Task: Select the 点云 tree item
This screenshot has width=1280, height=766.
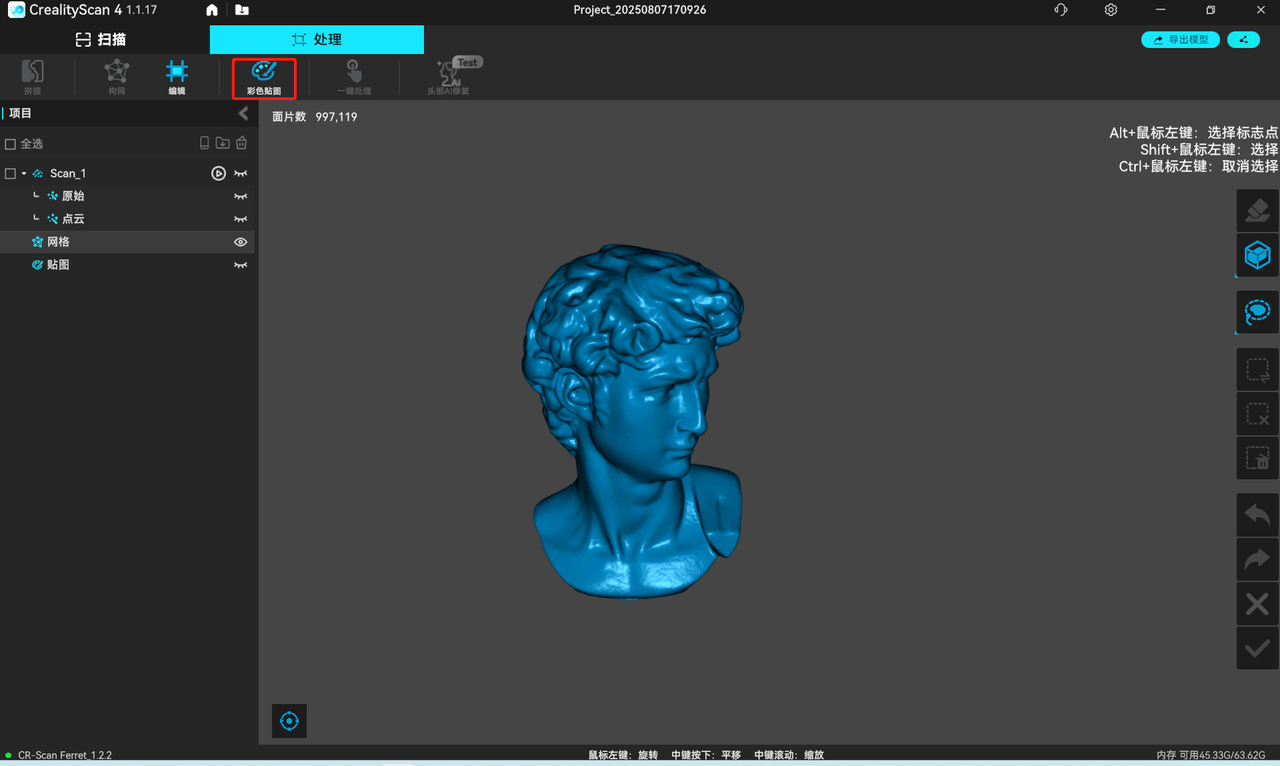Action: [x=73, y=219]
